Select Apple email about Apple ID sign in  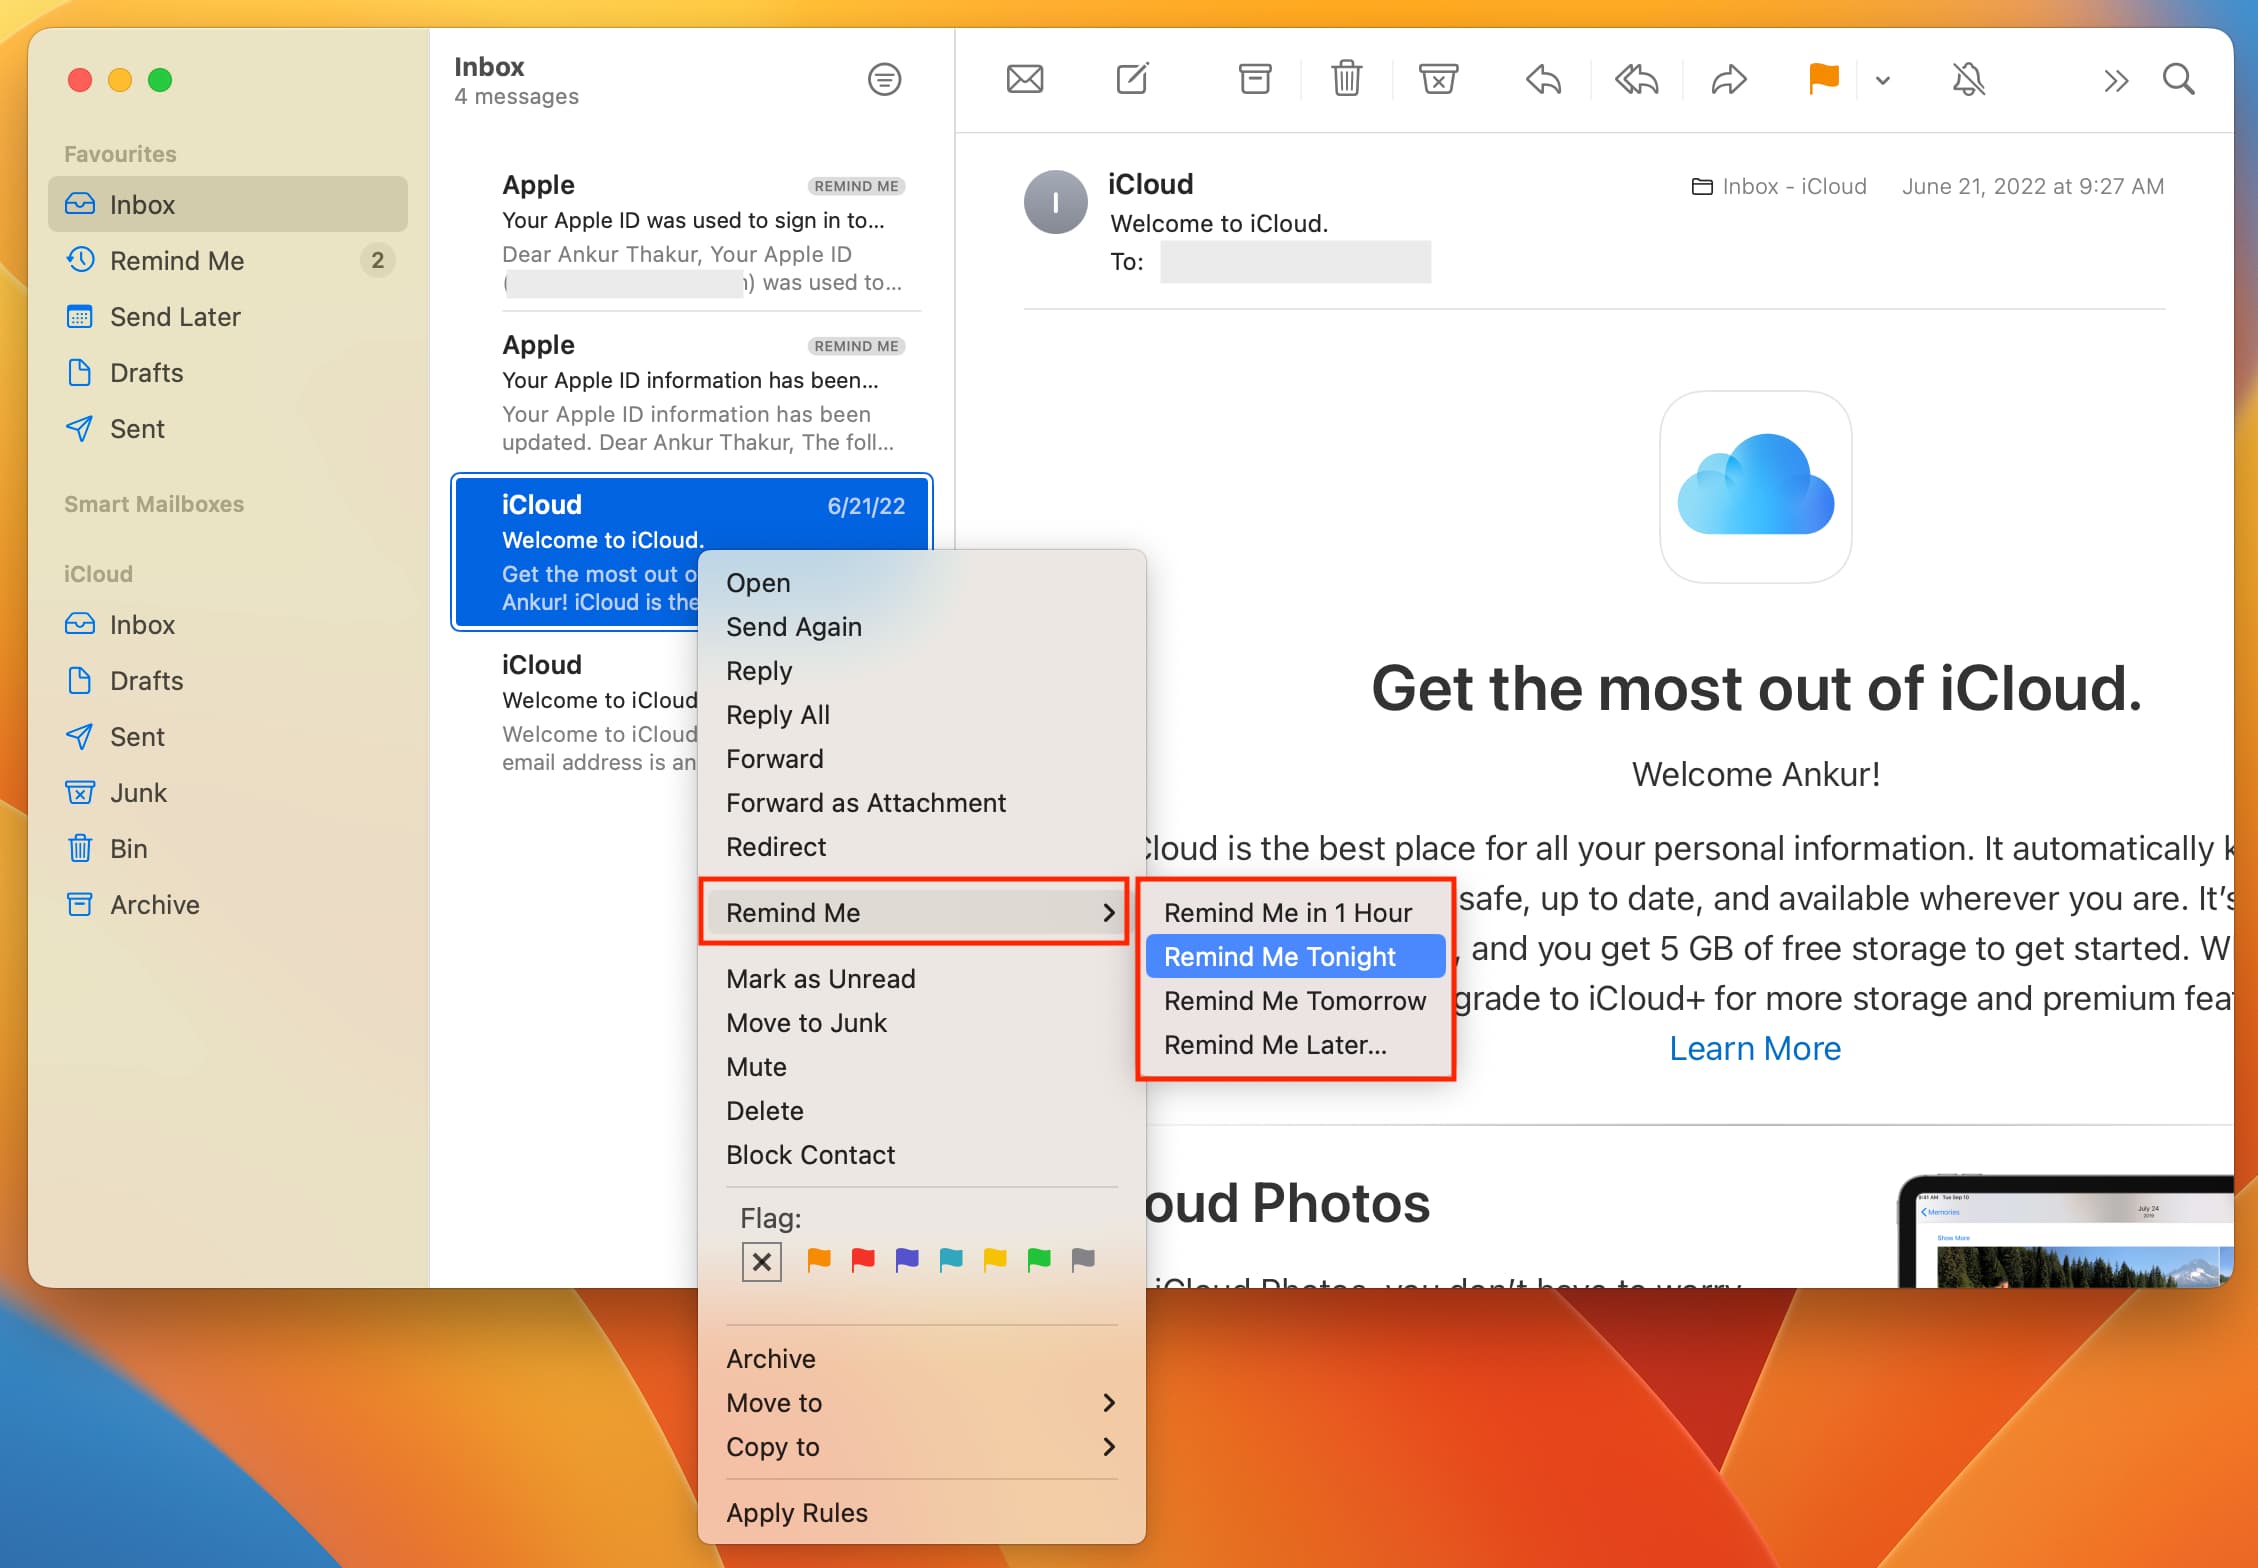pyautogui.click(x=692, y=232)
